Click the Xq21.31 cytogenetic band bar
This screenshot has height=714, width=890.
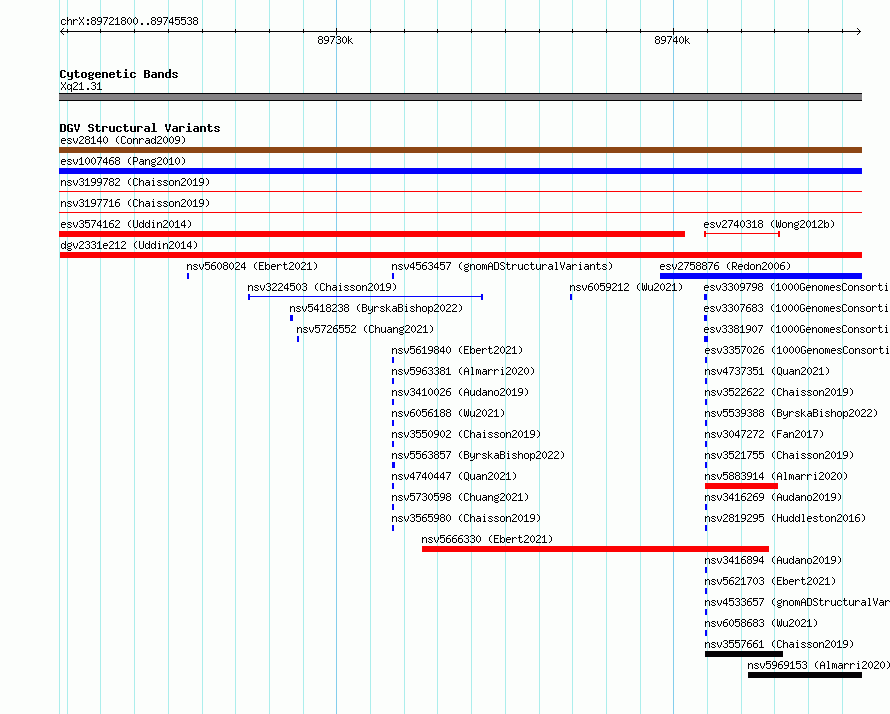[460, 97]
